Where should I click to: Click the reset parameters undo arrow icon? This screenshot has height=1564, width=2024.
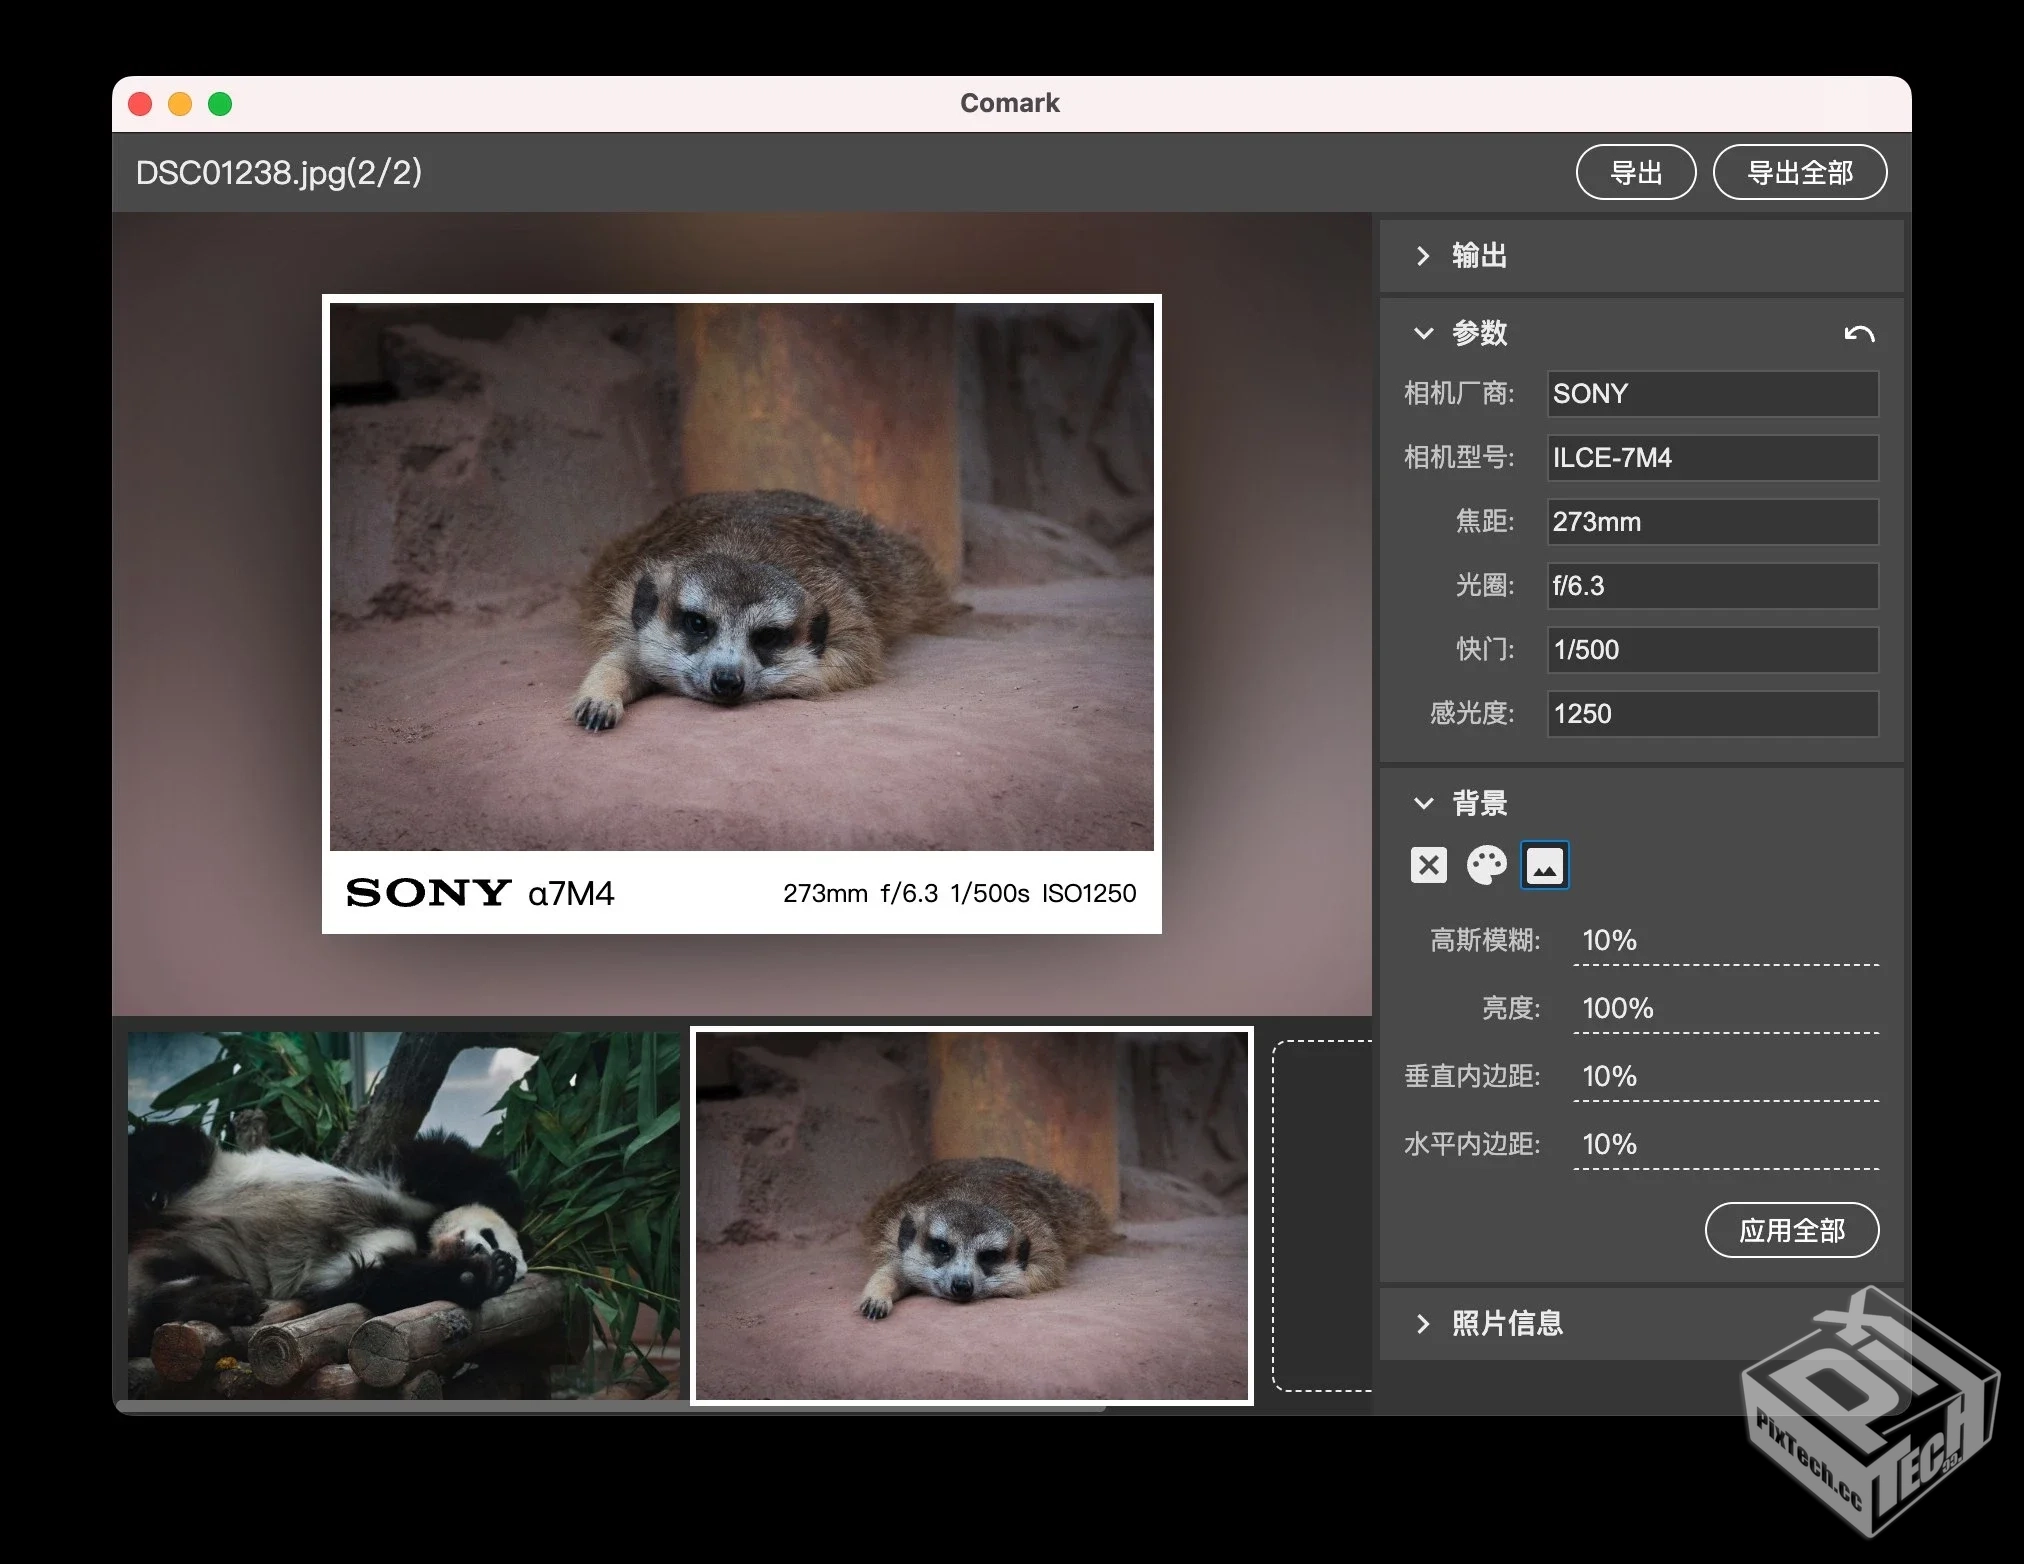1858,334
